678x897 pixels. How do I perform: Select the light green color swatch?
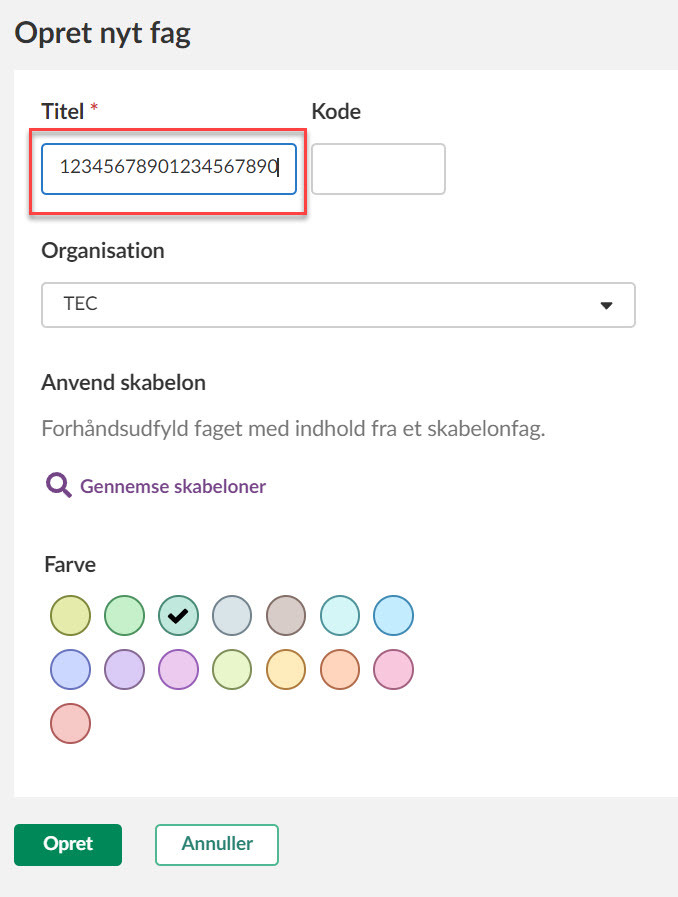tap(125, 616)
